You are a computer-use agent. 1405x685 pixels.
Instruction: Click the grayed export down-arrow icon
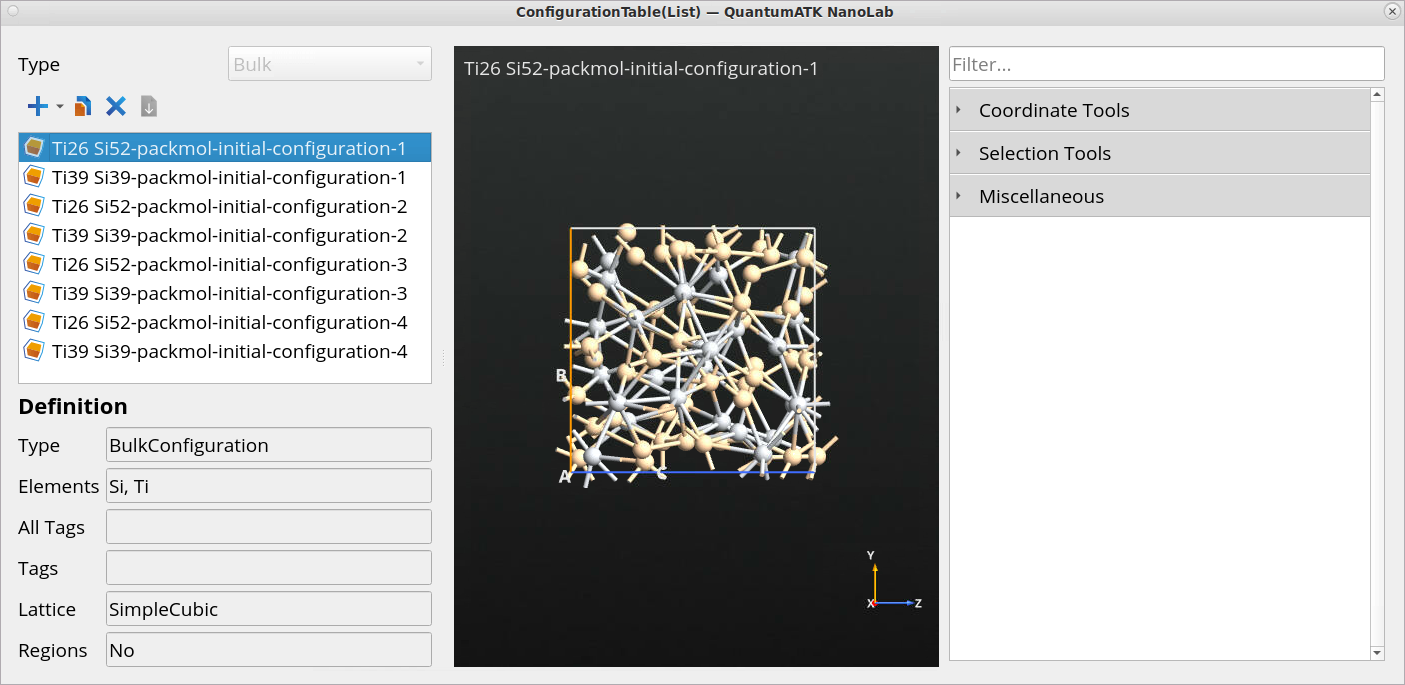[x=149, y=106]
